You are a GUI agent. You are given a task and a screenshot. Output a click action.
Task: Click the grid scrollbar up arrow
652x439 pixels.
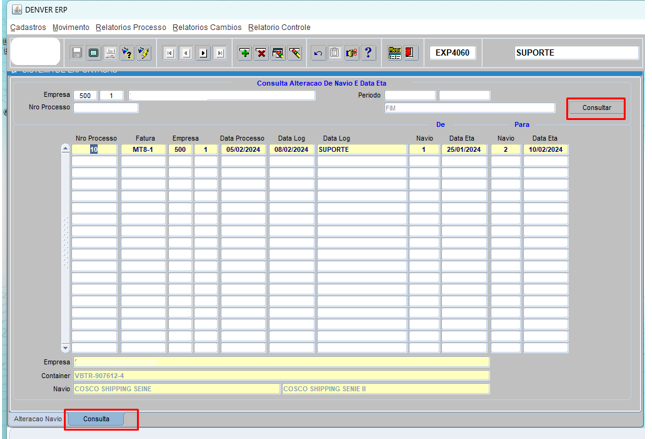point(65,149)
